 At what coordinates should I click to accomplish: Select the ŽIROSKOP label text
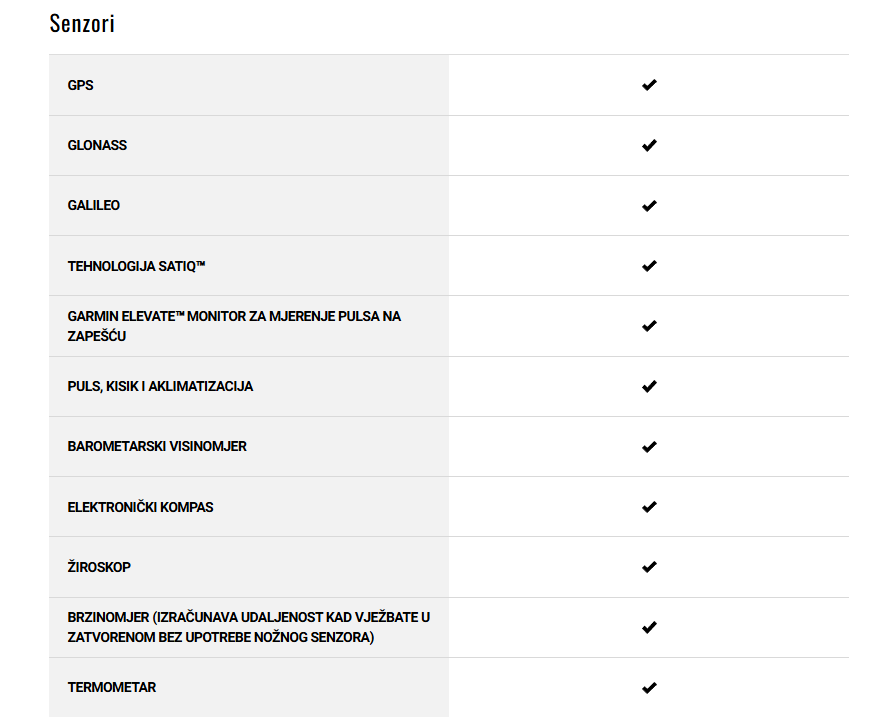[x=99, y=567]
